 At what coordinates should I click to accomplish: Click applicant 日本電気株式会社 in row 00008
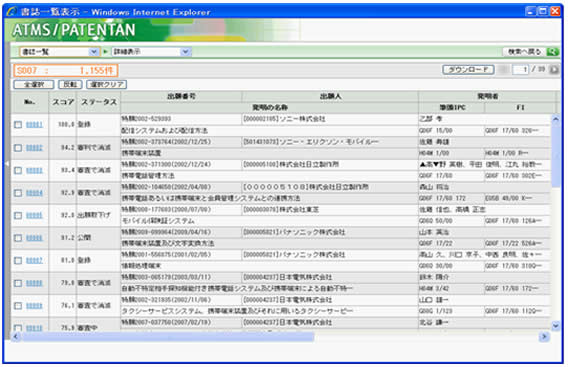[288, 277]
